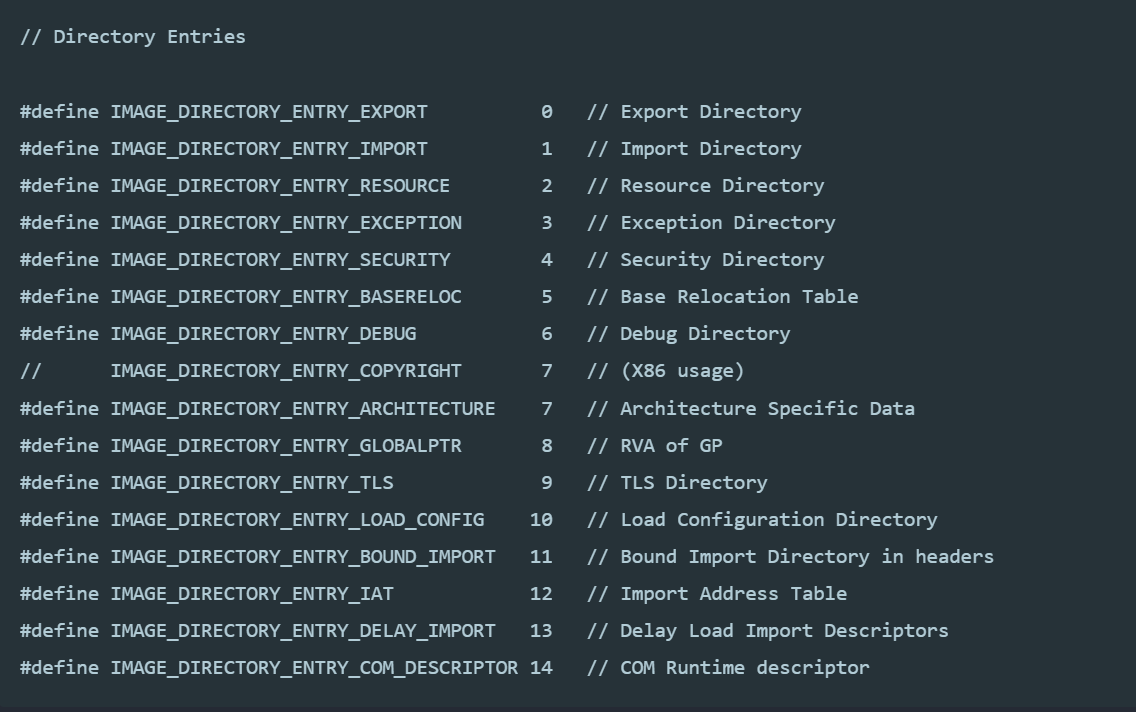Click the '// RVA of GP' comment
Viewport: 1136px width, 712px height.
654,445
